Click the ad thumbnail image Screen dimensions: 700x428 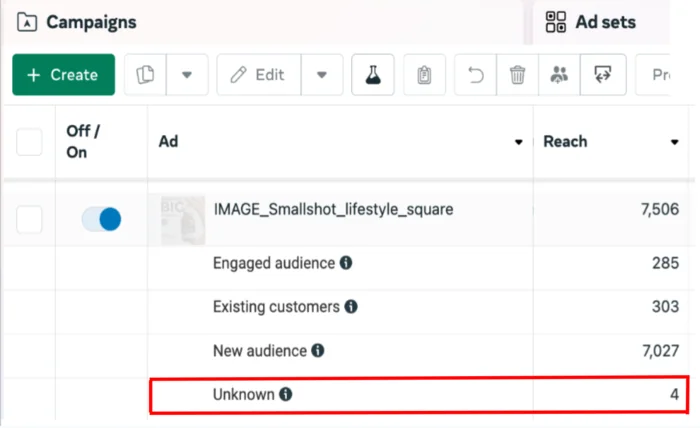[183, 220]
